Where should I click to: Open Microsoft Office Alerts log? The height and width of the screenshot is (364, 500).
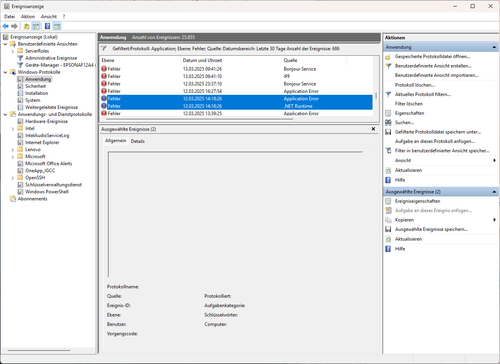[x=48, y=163]
